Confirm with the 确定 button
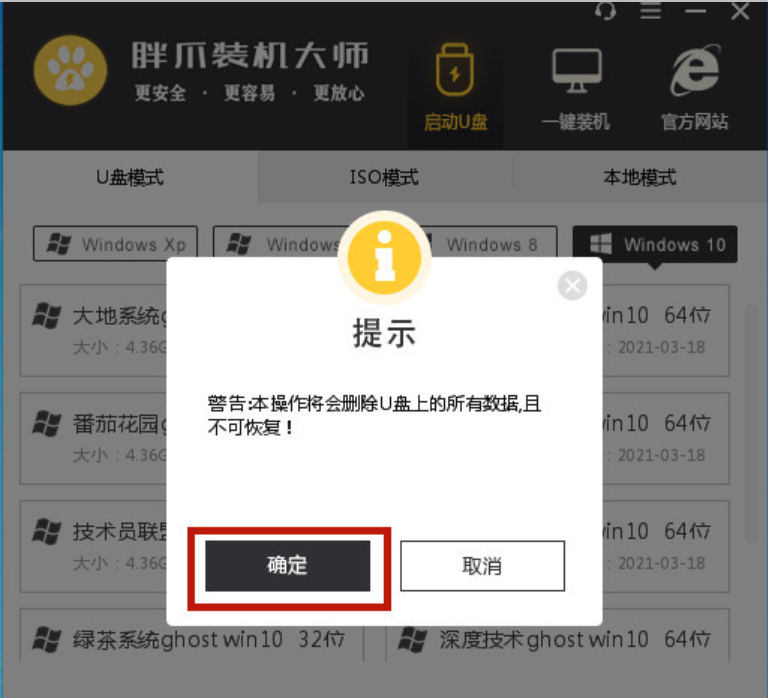768x698 pixels. point(288,566)
